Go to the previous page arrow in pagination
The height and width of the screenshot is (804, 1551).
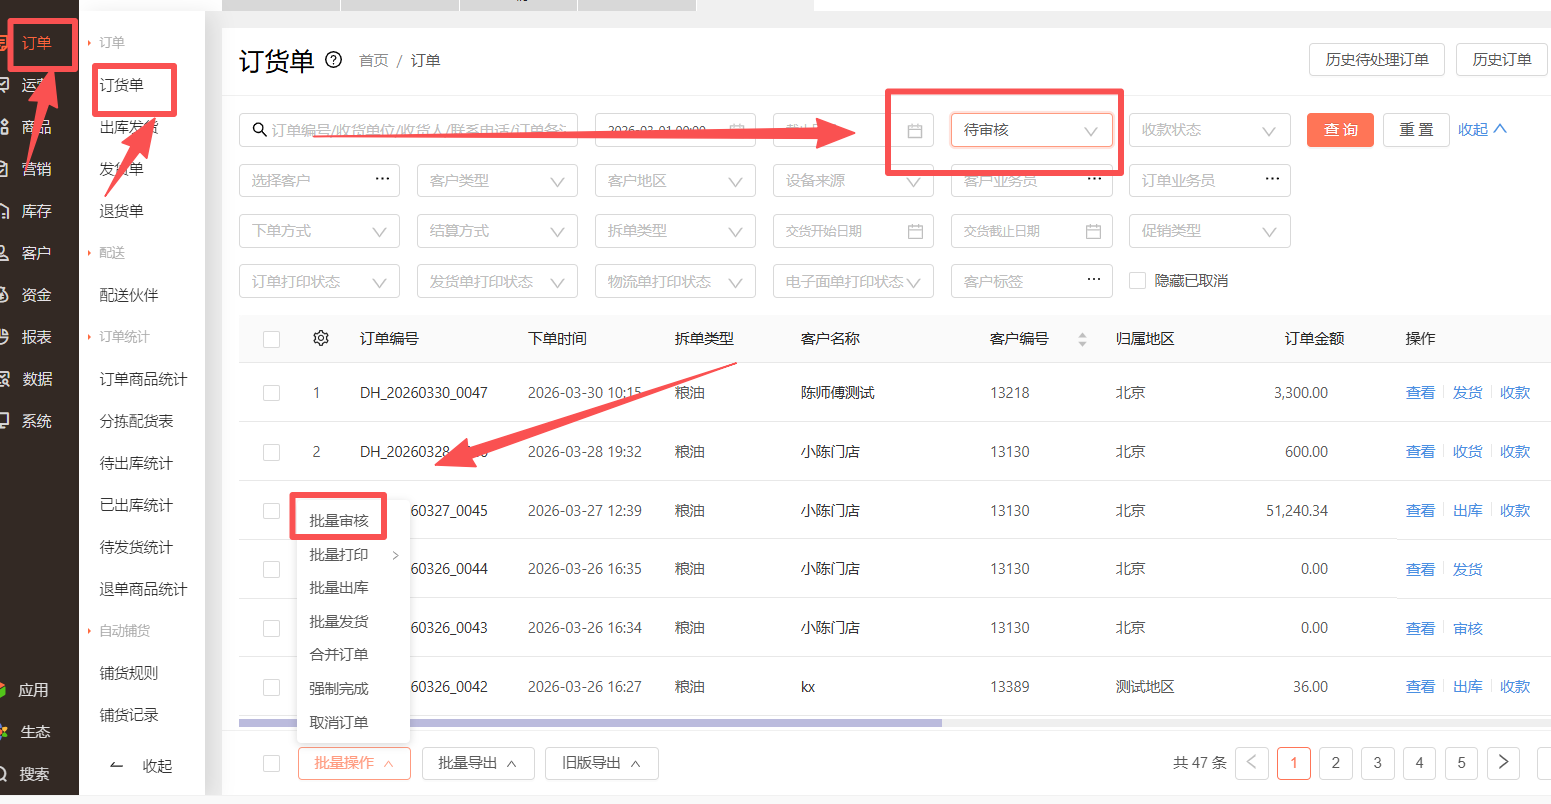[1252, 763]
